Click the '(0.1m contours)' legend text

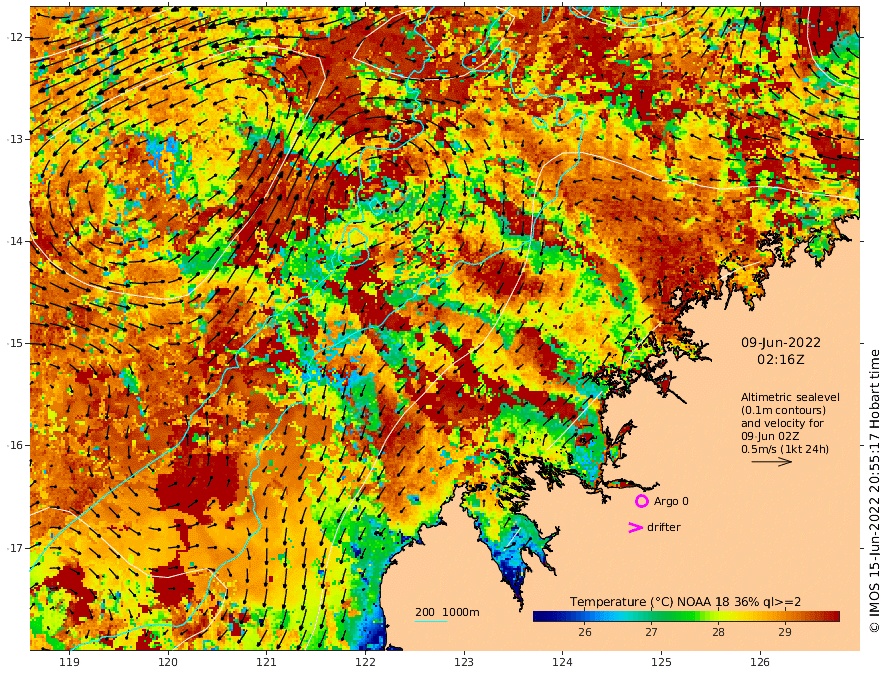point(783,410)
